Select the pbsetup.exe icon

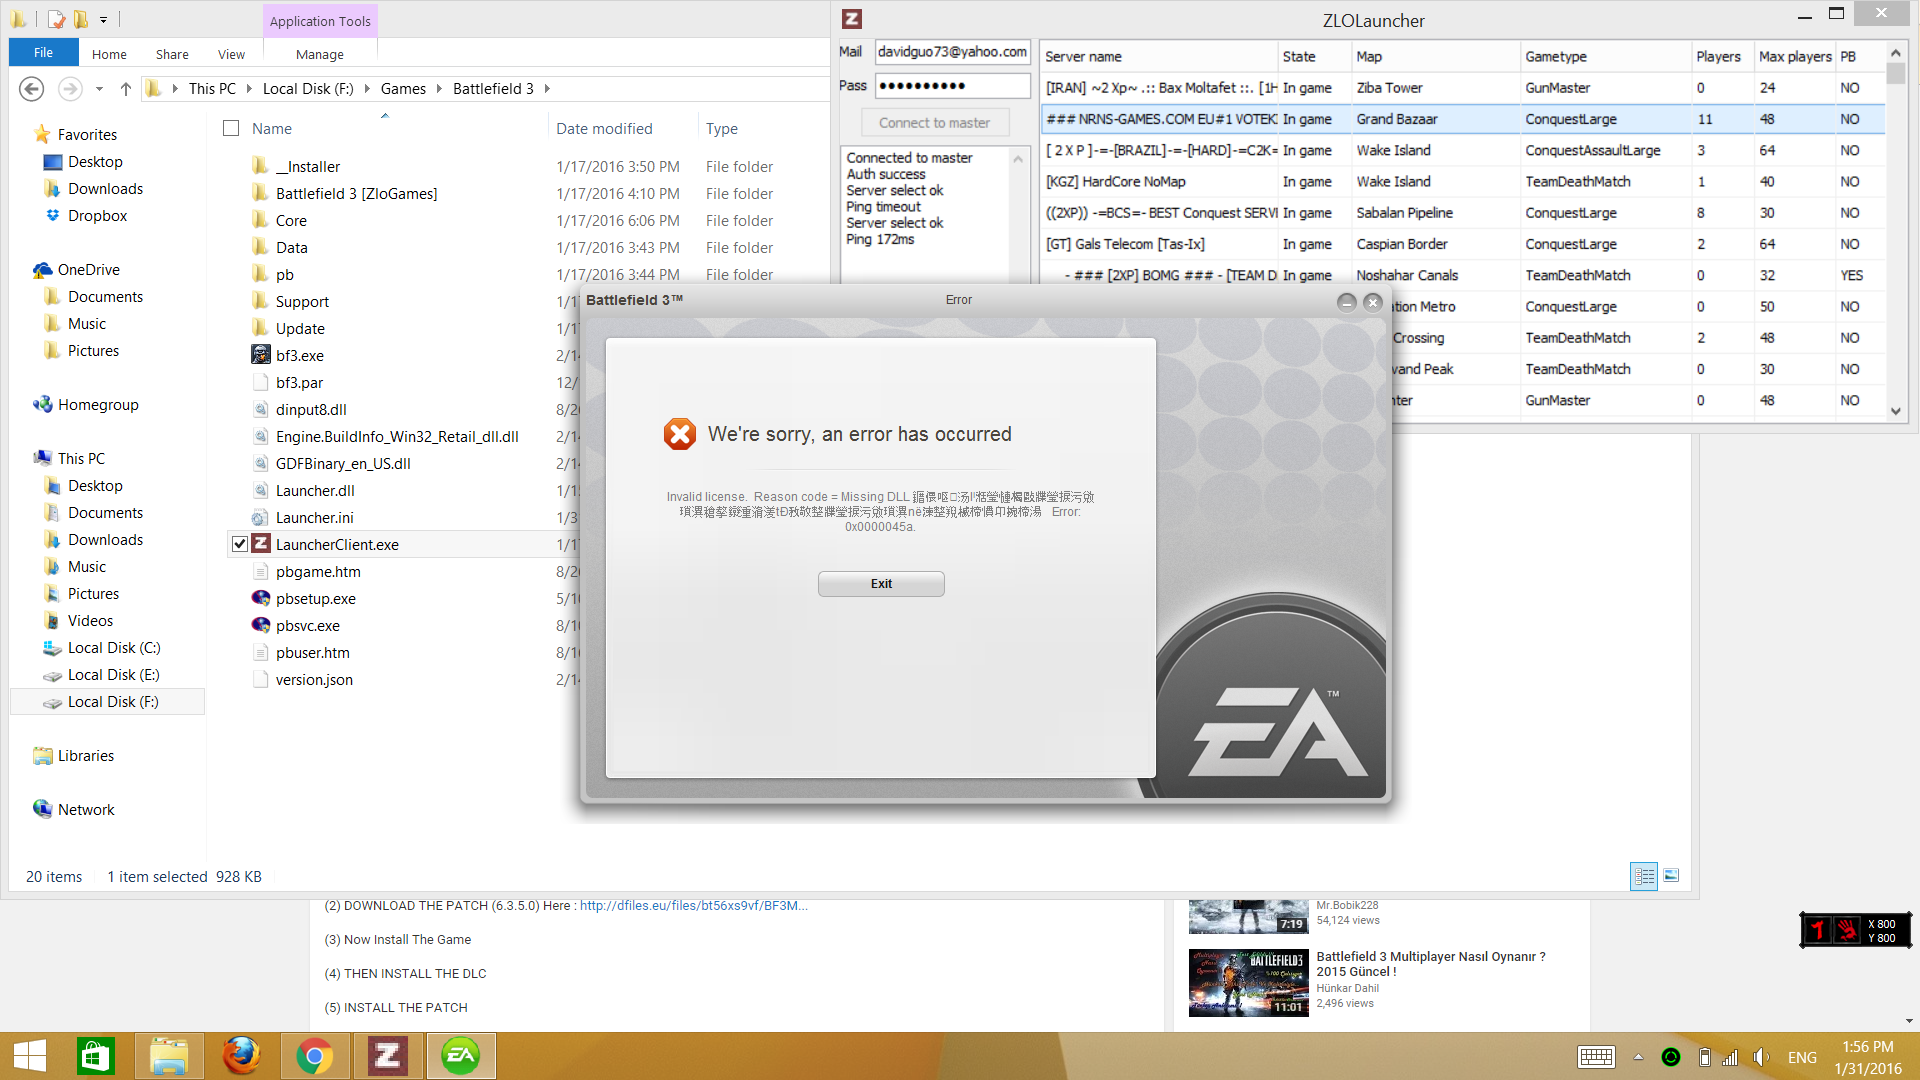pos(261,598)
